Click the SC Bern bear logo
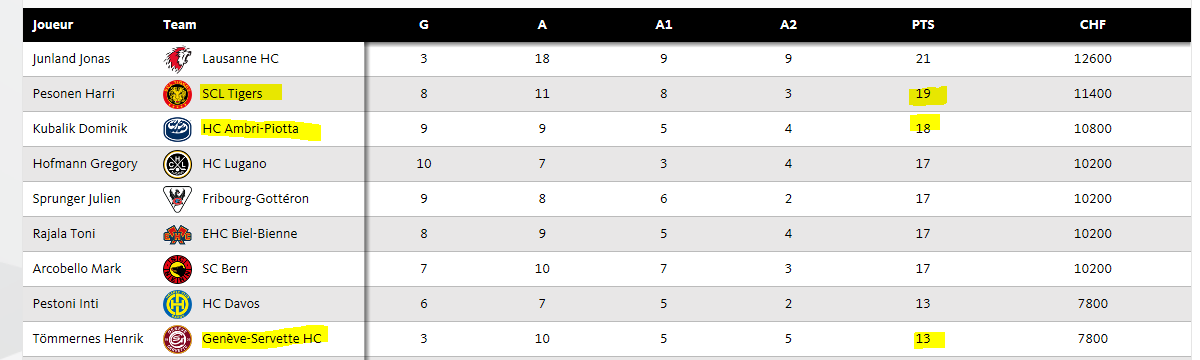Viewport: 1200px width, 360px height. [177, 269]
